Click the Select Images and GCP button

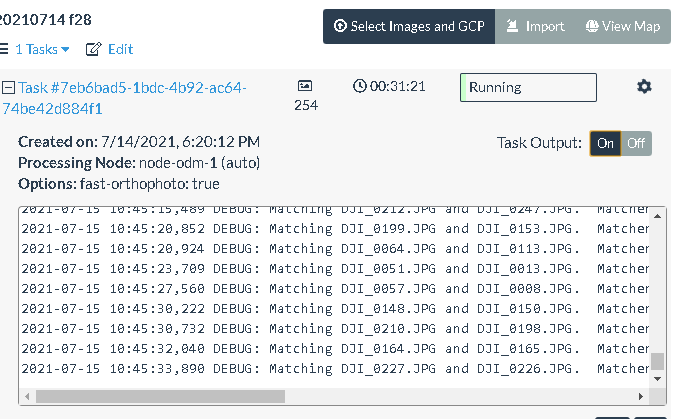pos(409,27)
